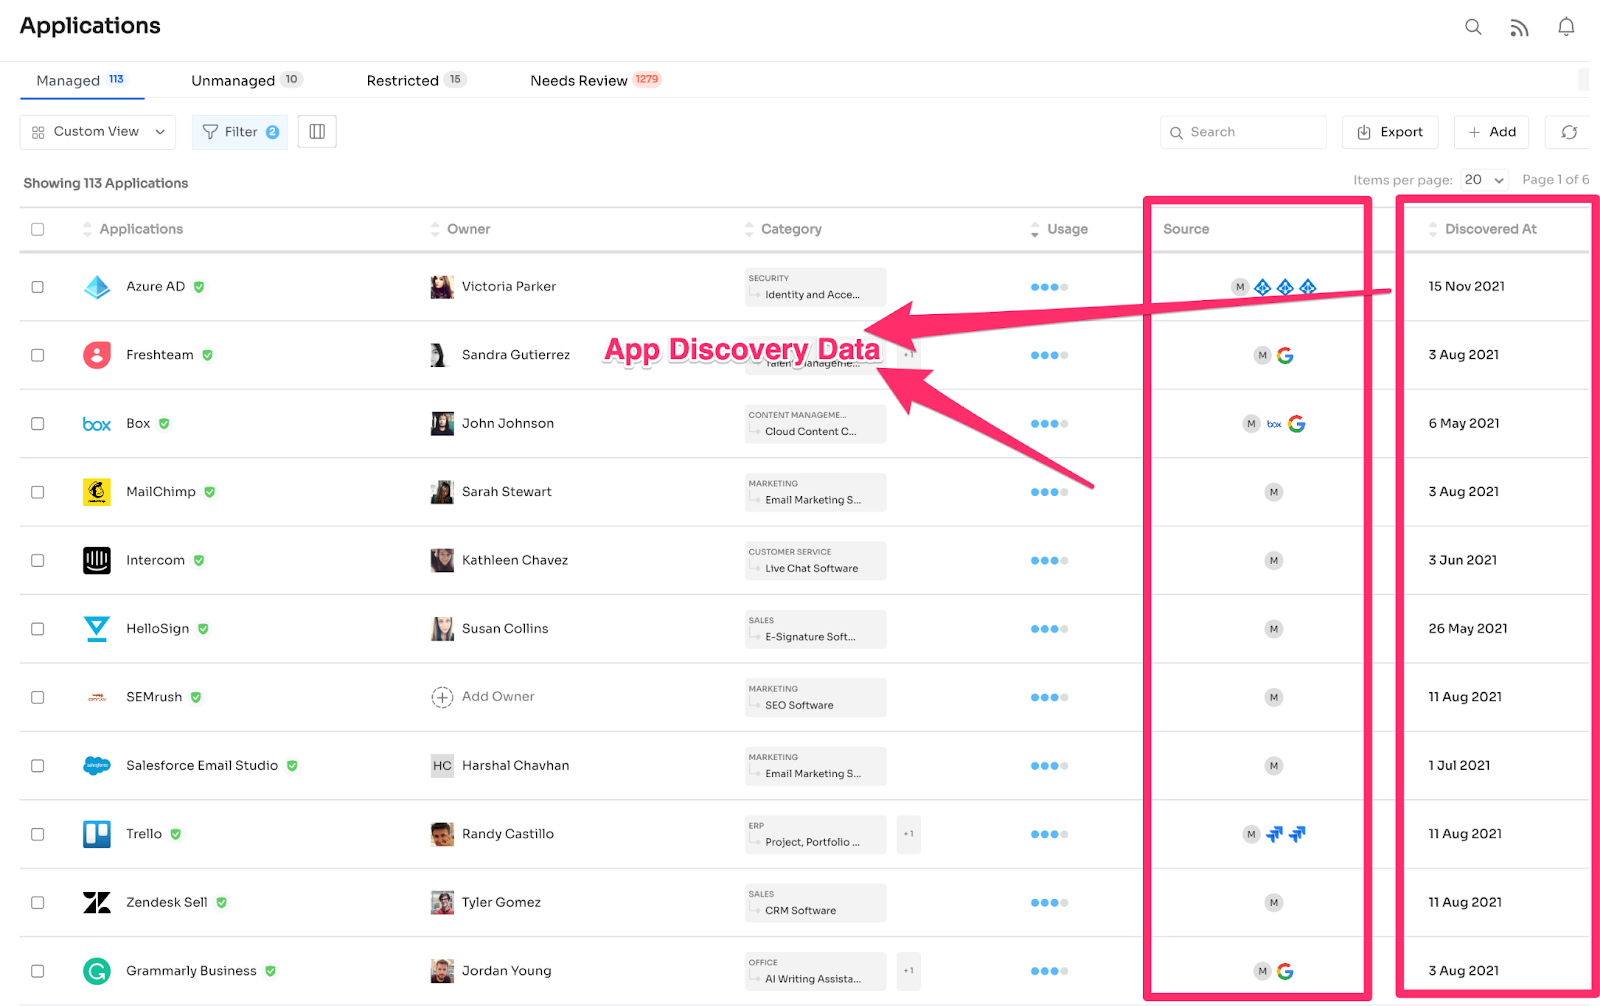Switch to the Needs Review tab
Screen dimensions: 1600x1006
pos(596,80)
